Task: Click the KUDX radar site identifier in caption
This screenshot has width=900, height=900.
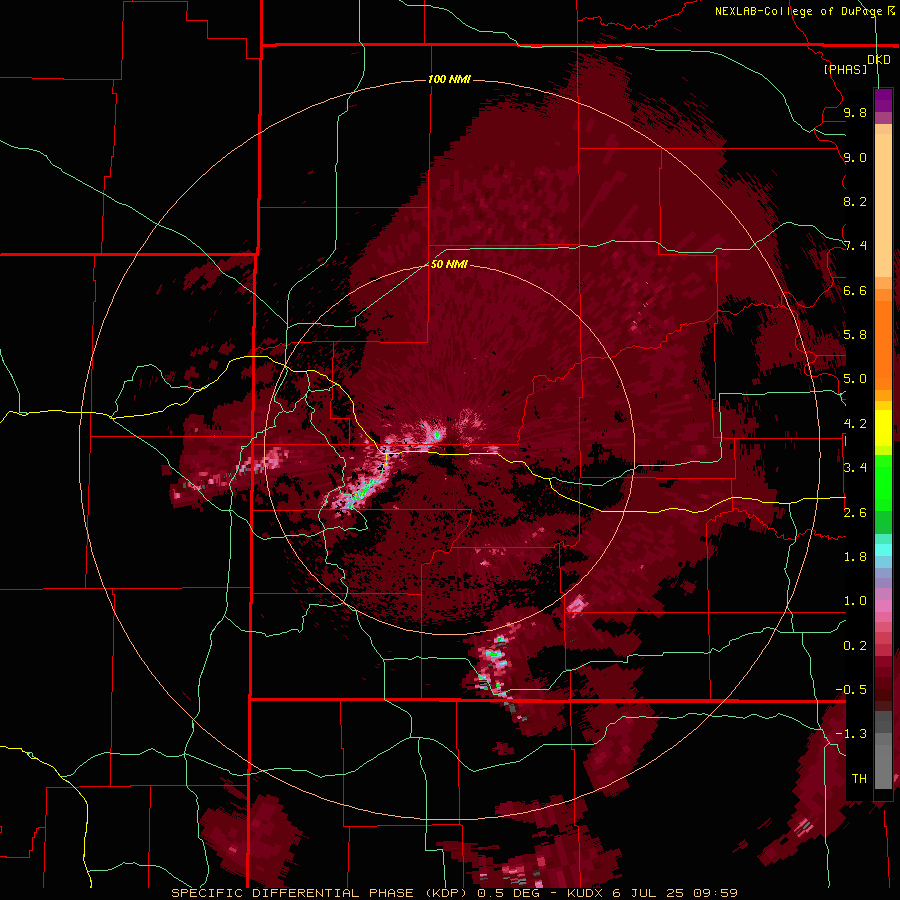Action: (584, 893)
